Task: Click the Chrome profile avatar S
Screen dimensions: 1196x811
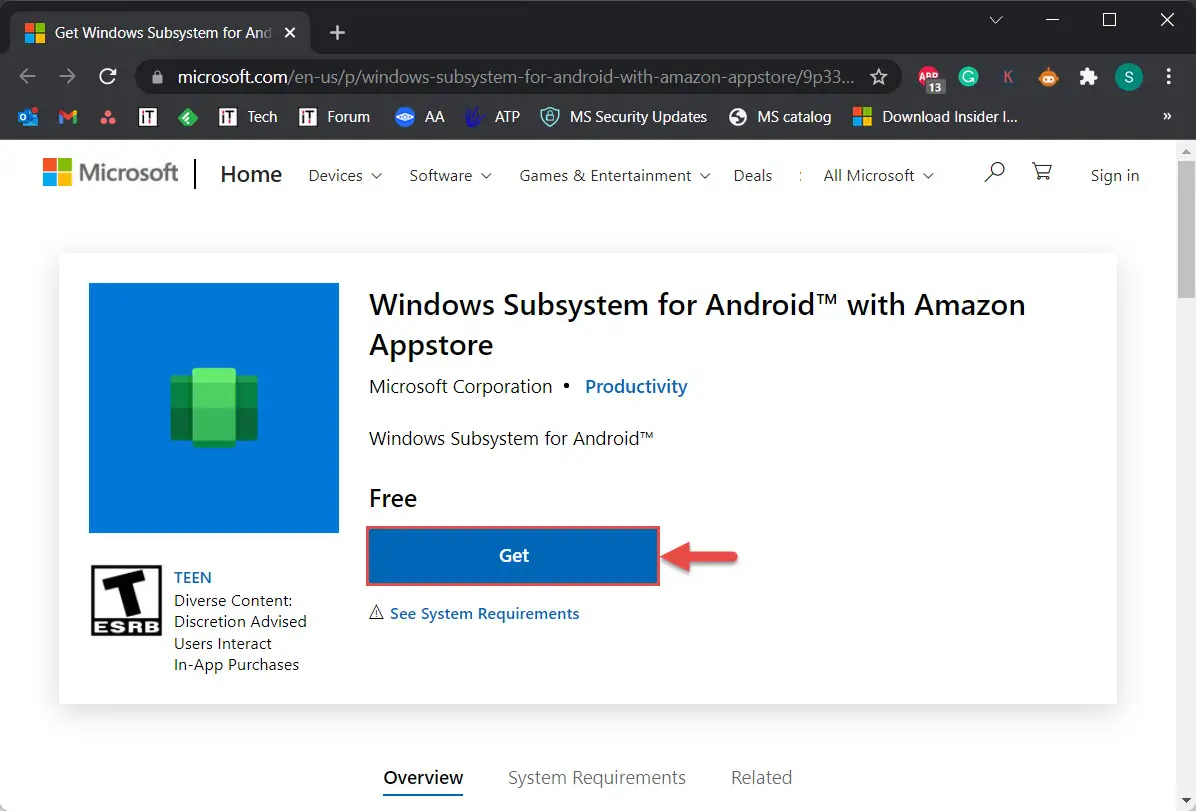Action: [x=1129, y=76]
